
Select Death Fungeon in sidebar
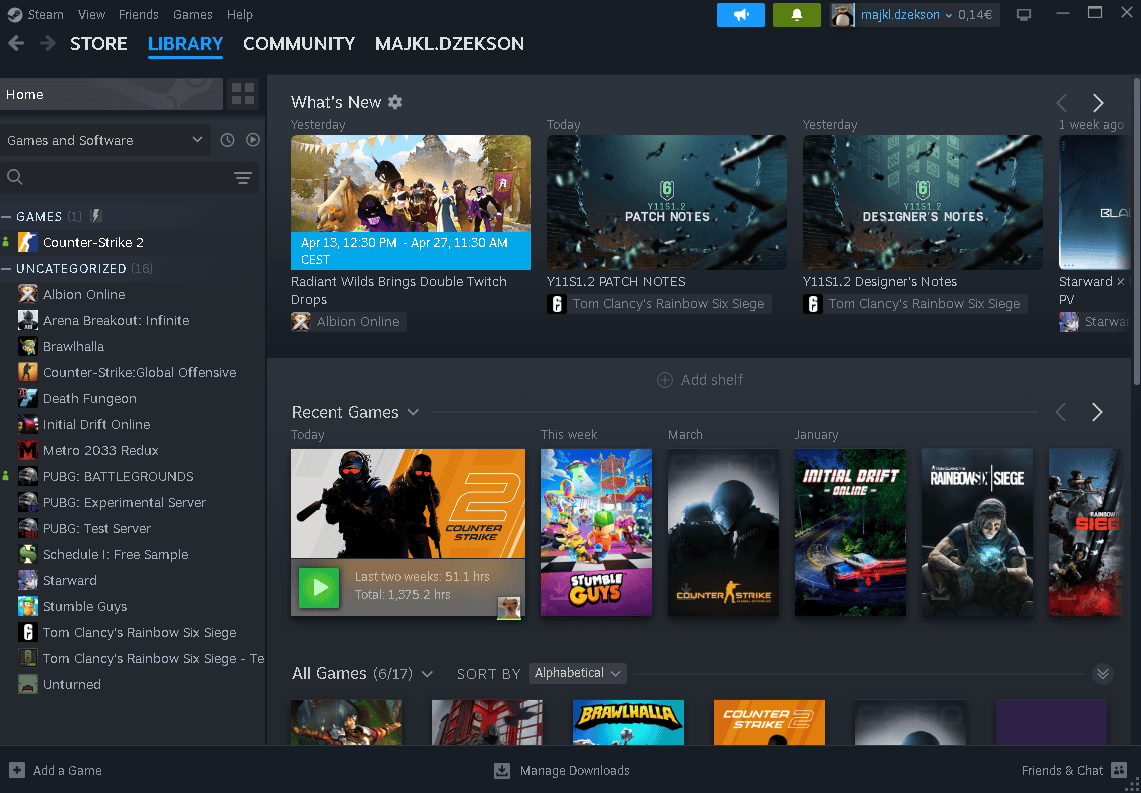pyautogui.click(x=133, y=399)
